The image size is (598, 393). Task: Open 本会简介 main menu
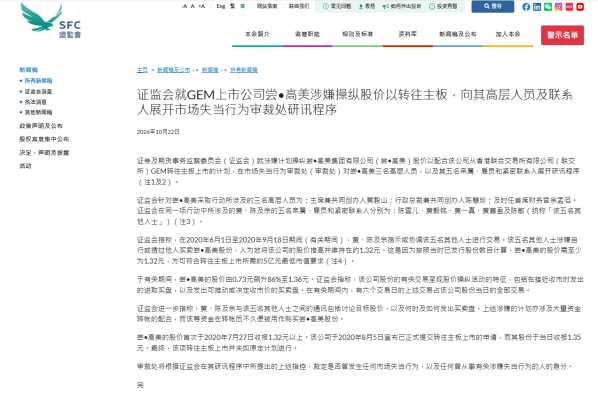pyautogui.click(x=257, y=34)
